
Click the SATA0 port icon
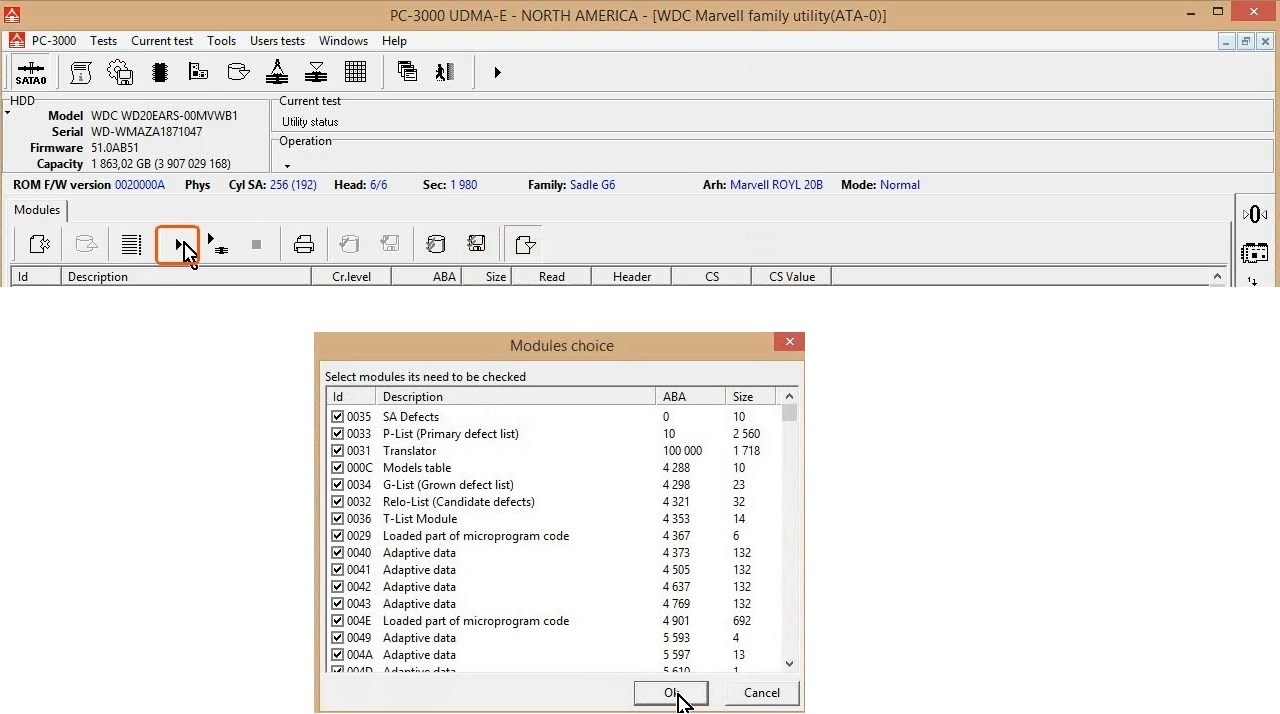(x=30, y=73)
